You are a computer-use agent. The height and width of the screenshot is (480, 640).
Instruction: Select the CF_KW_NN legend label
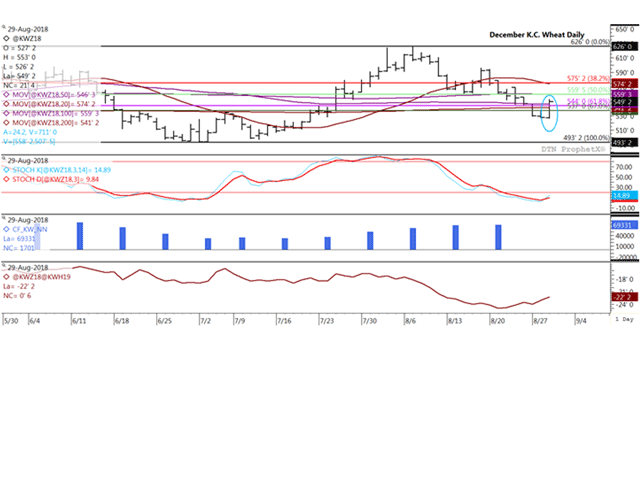tap(30, 229)
